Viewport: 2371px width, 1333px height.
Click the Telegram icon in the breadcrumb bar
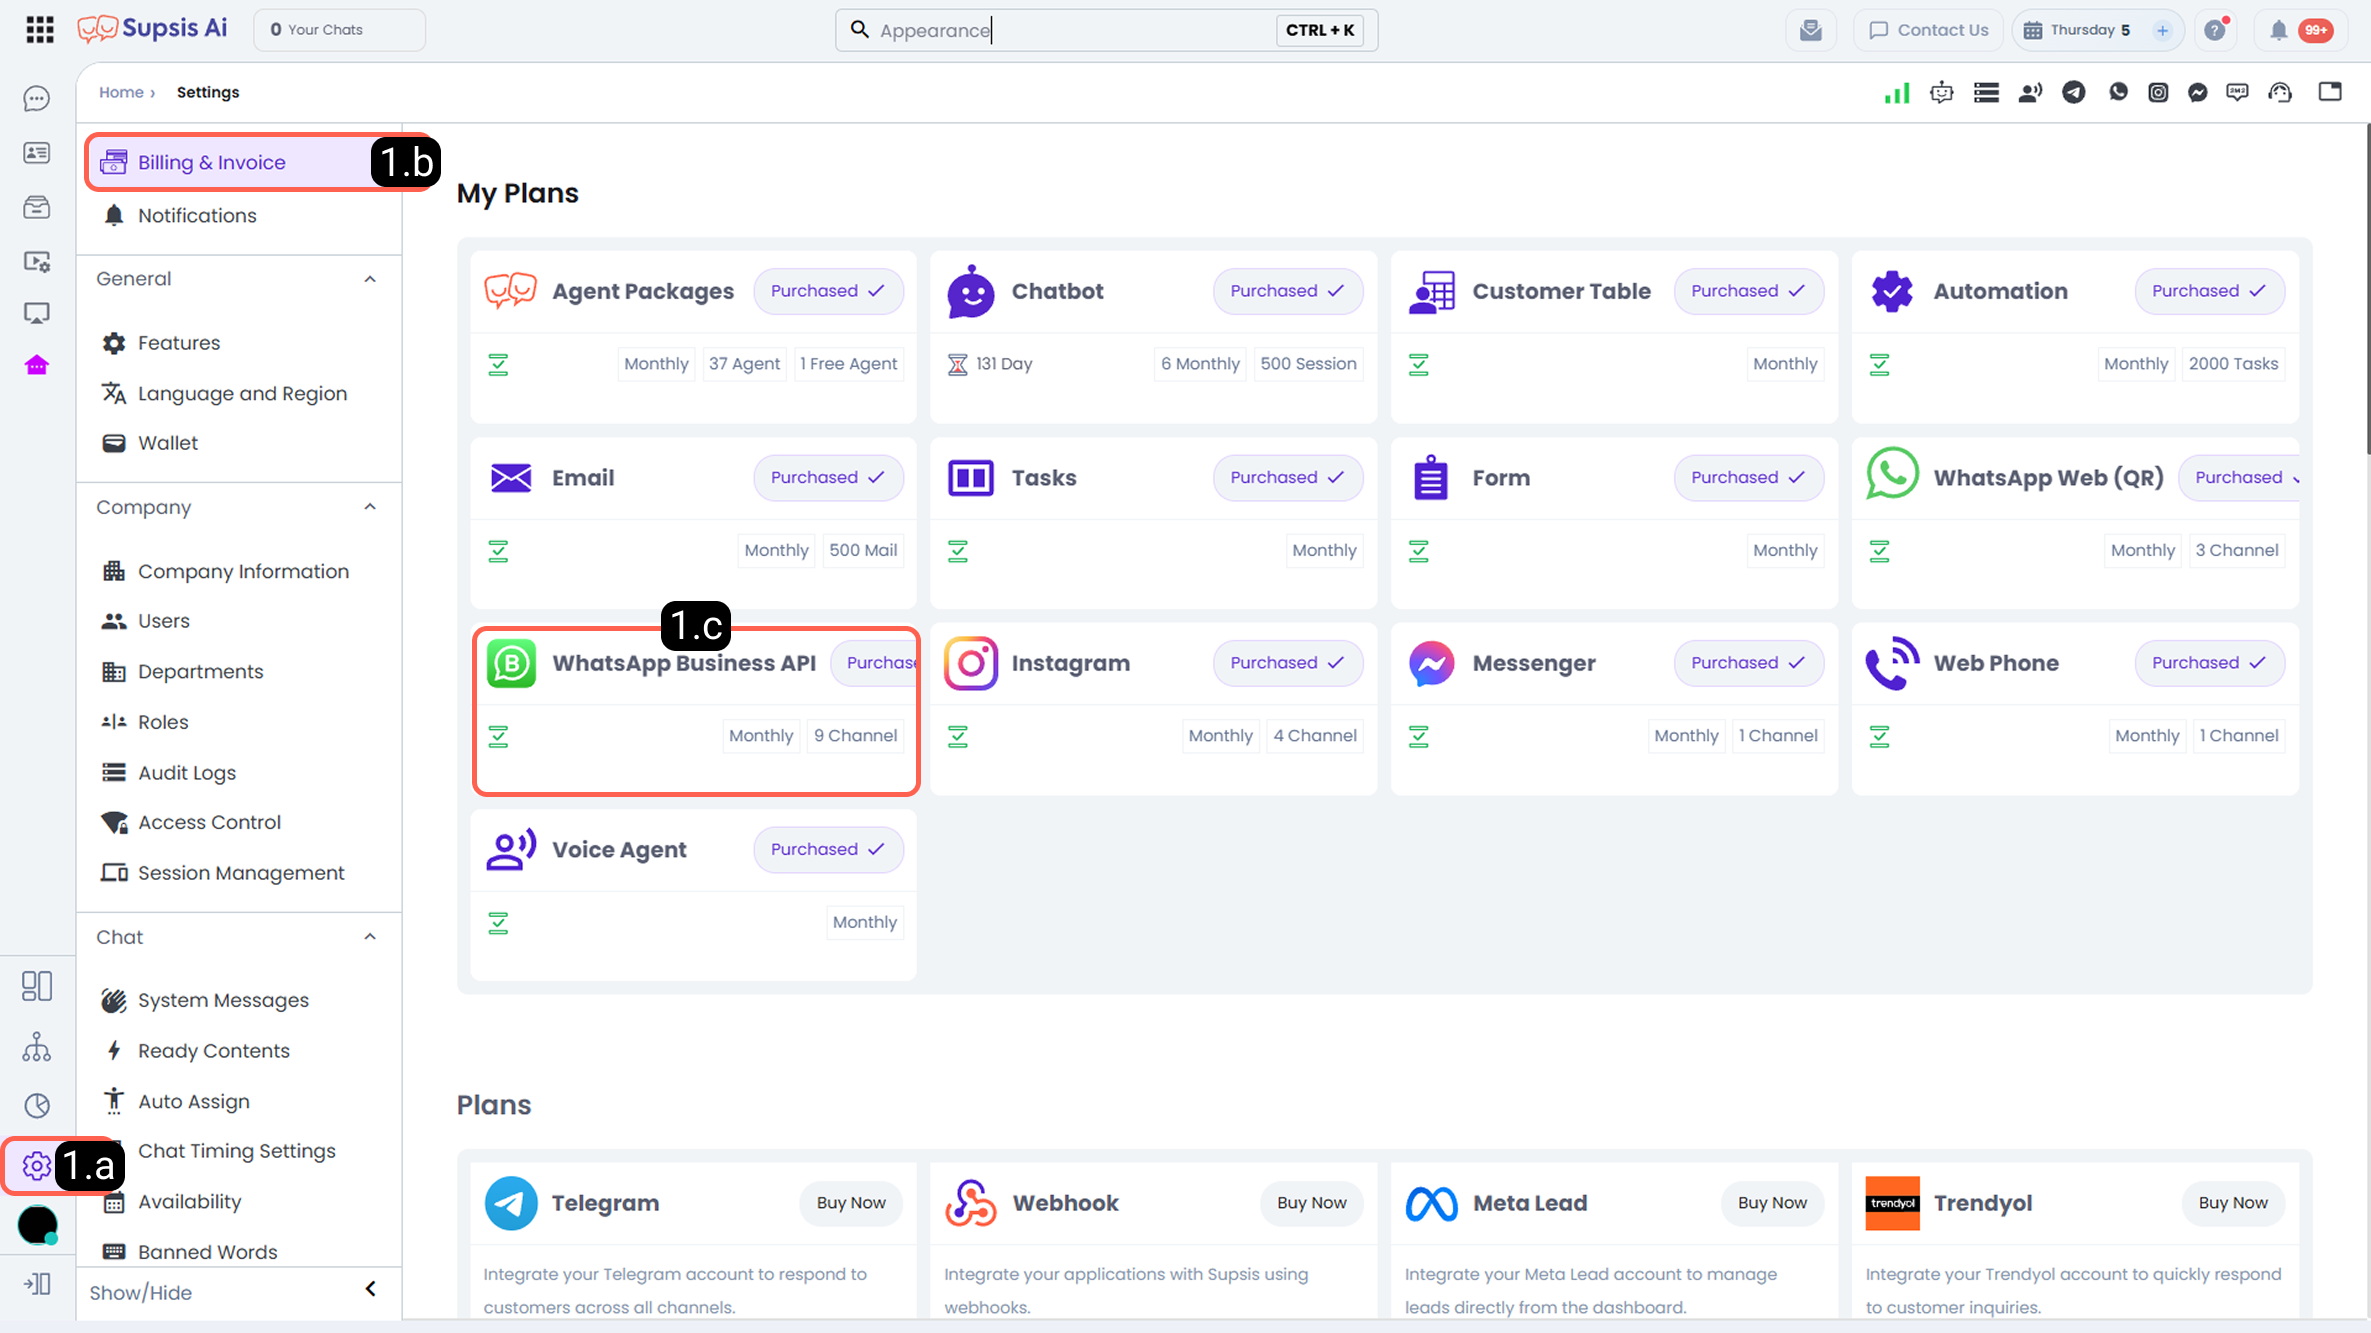pos(2074,93)
